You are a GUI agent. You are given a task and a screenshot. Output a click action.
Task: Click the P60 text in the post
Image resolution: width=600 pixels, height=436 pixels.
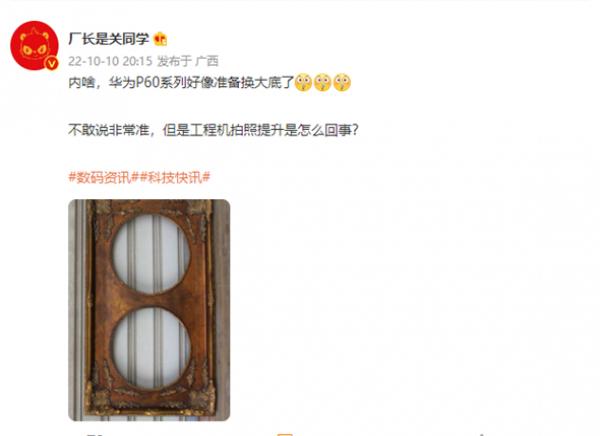148,83
